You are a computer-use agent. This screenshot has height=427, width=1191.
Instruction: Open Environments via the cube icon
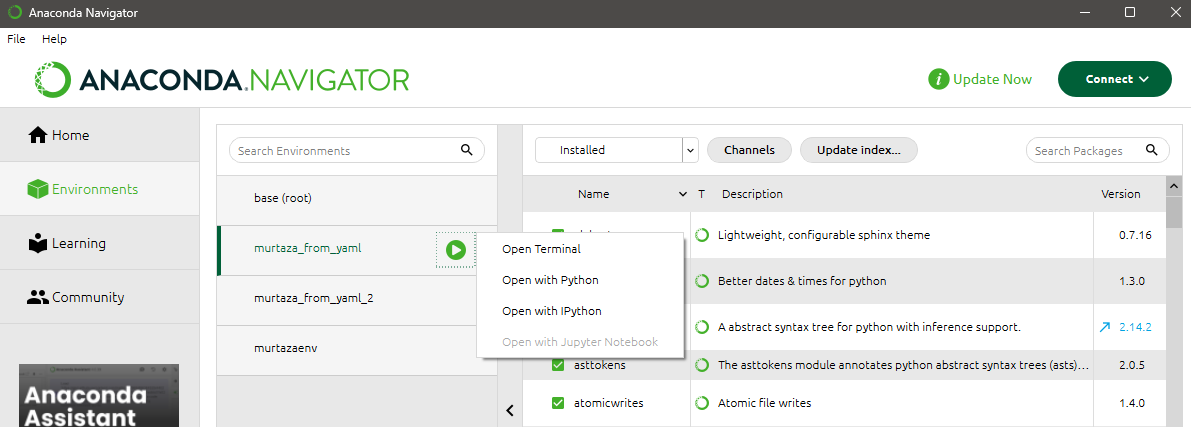click(38, 189)
